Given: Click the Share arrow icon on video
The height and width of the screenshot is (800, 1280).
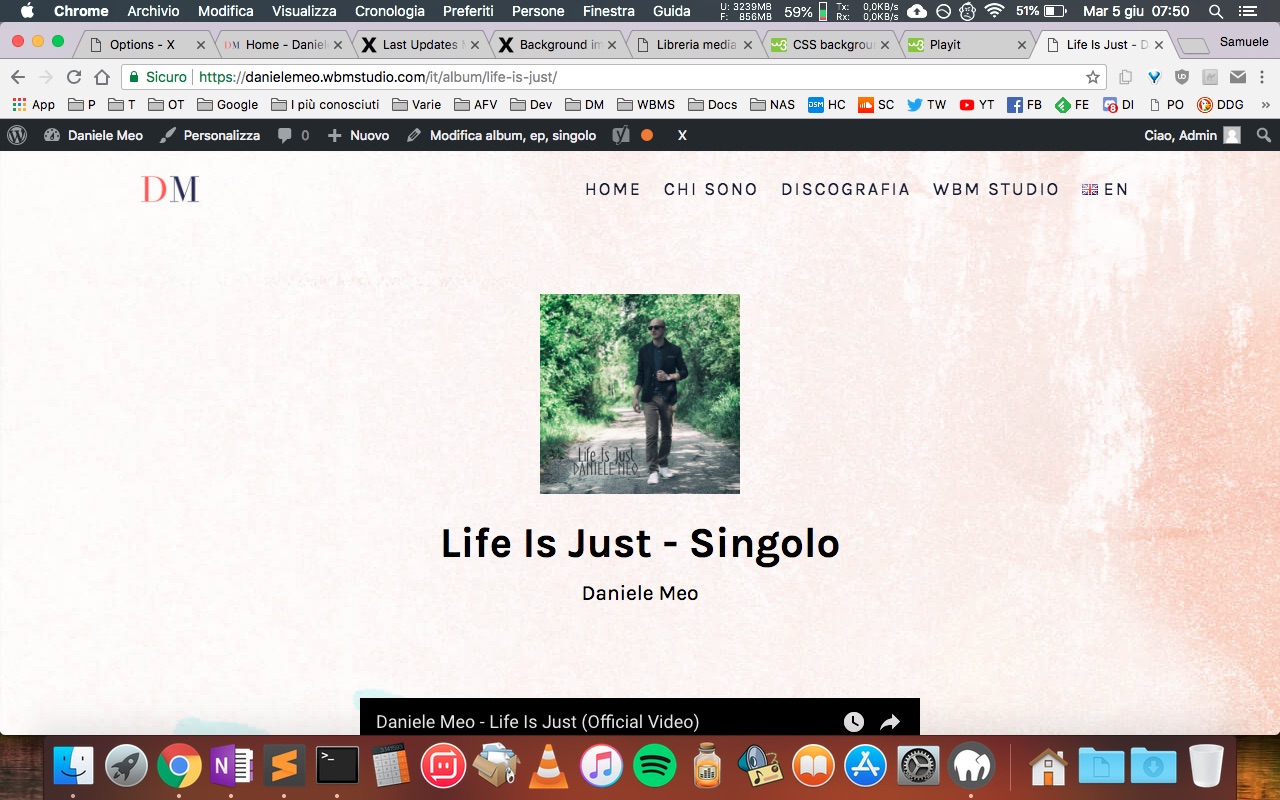Looking at the screenshot, I should [890, 721].
